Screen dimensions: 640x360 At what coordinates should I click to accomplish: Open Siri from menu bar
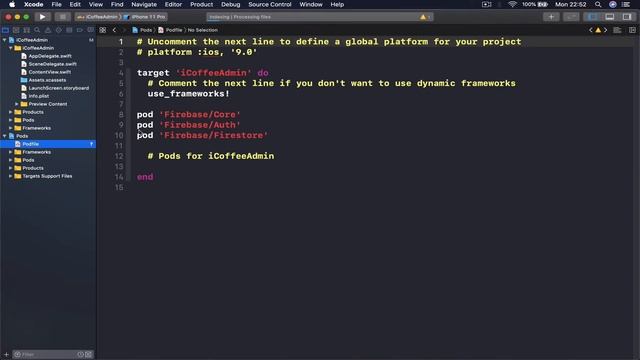click(613, 4)
